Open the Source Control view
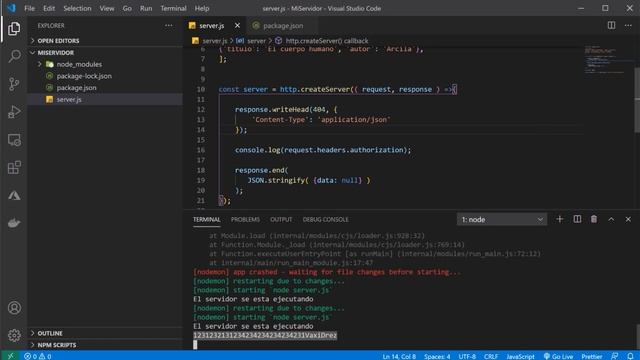The width and height of the screenshot is (640, 360). 14,84
